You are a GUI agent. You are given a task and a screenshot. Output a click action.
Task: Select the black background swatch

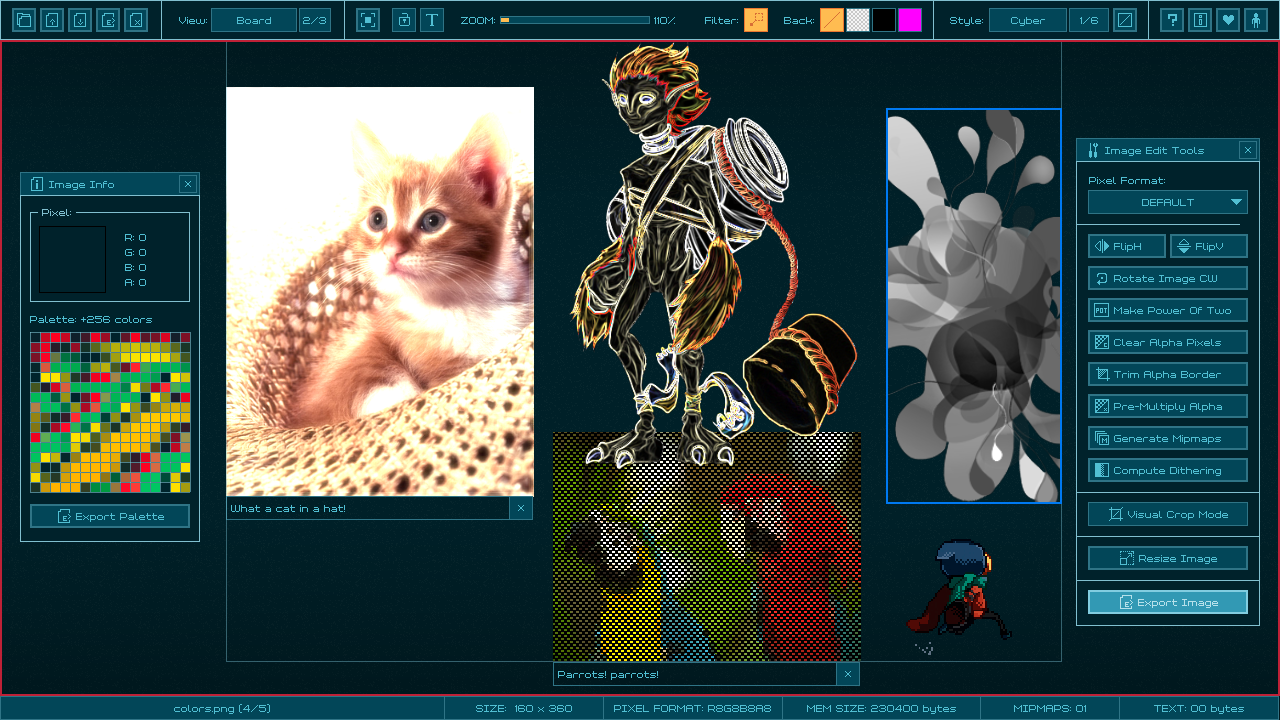[x=884, y=20]
